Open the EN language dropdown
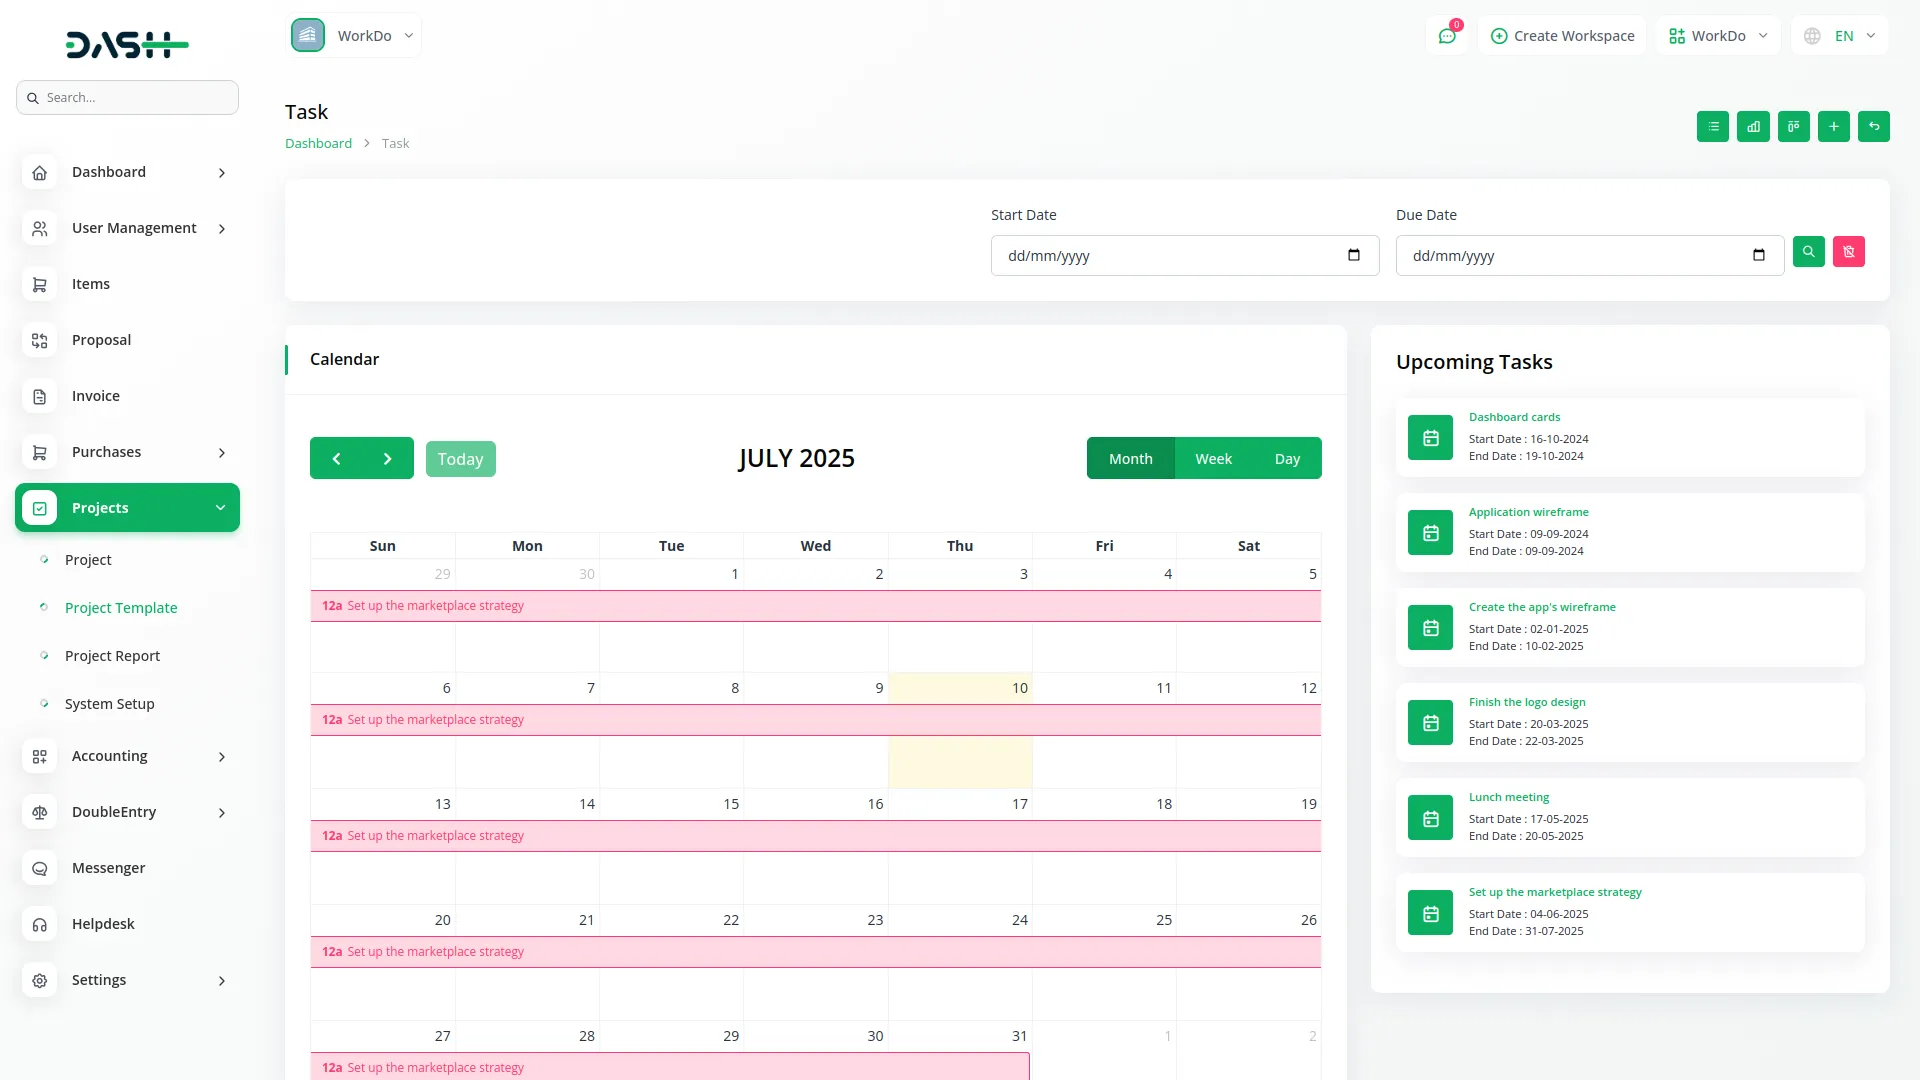The height and width of the screenshot is (1080, 1920). [1840, 35]
